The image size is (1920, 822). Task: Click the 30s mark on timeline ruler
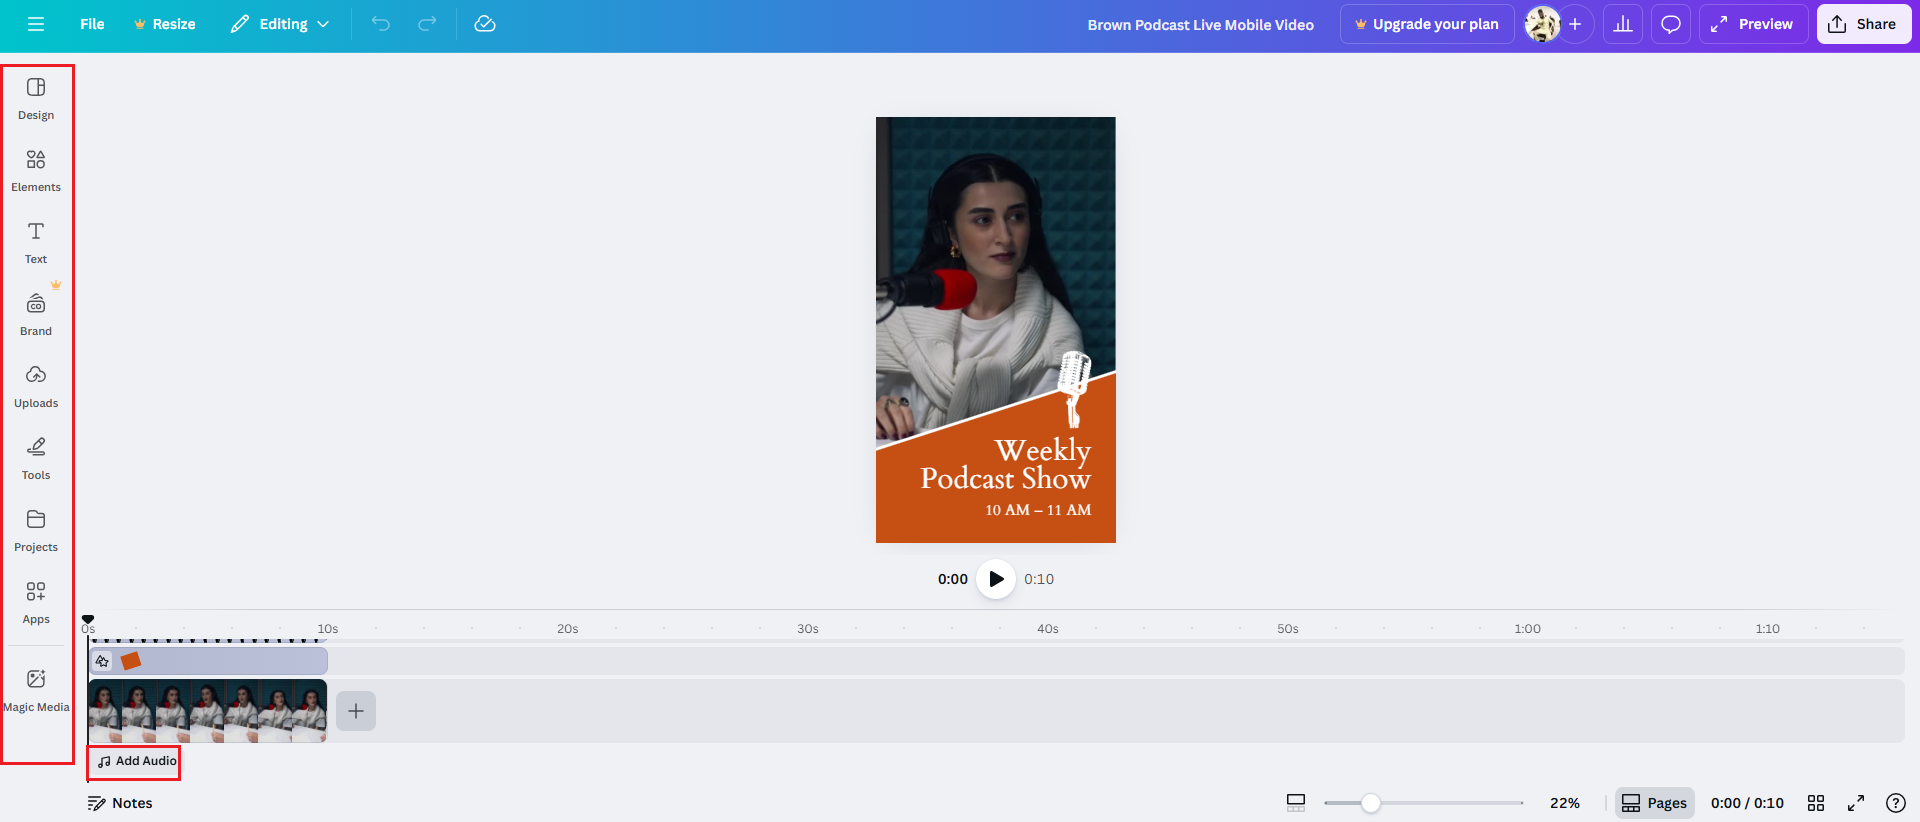(808, 629)
